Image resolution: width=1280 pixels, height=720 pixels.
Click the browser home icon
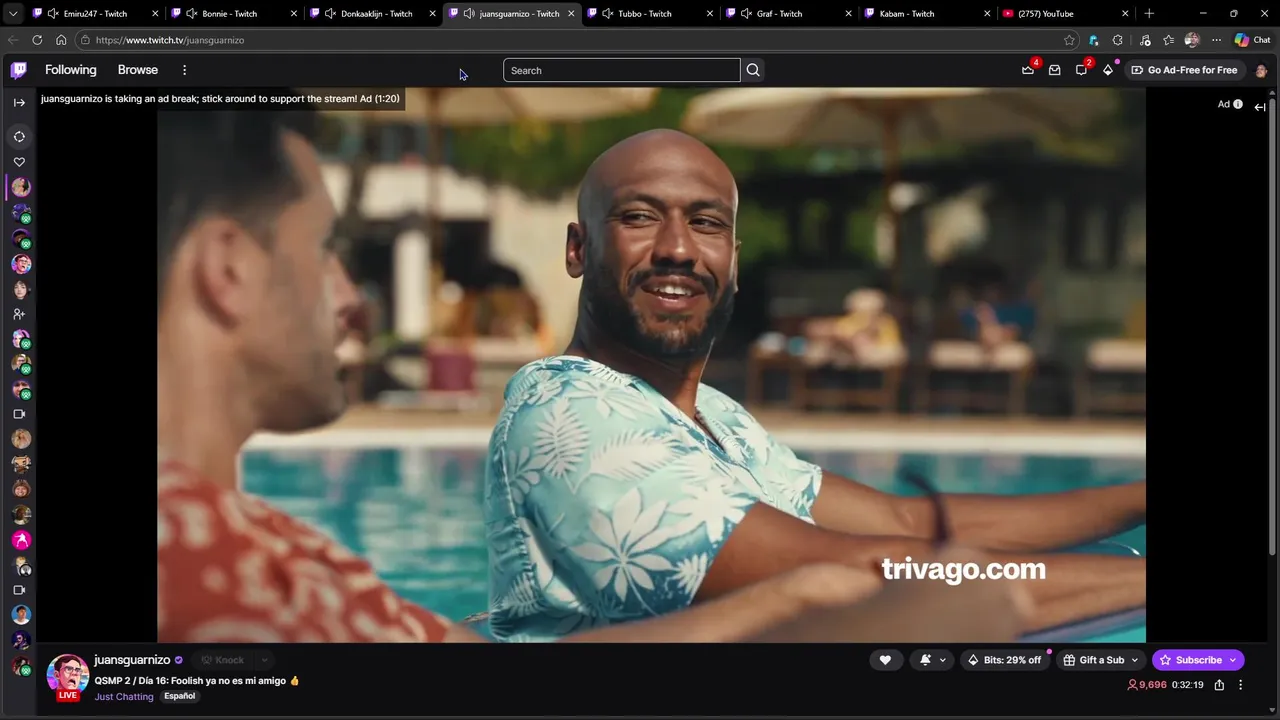(x=61, y=40)
